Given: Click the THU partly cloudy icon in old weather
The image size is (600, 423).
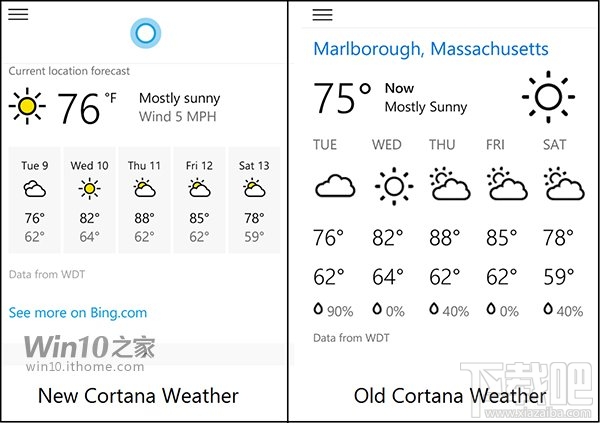Looking at the screenshot, I should [450, 185].
